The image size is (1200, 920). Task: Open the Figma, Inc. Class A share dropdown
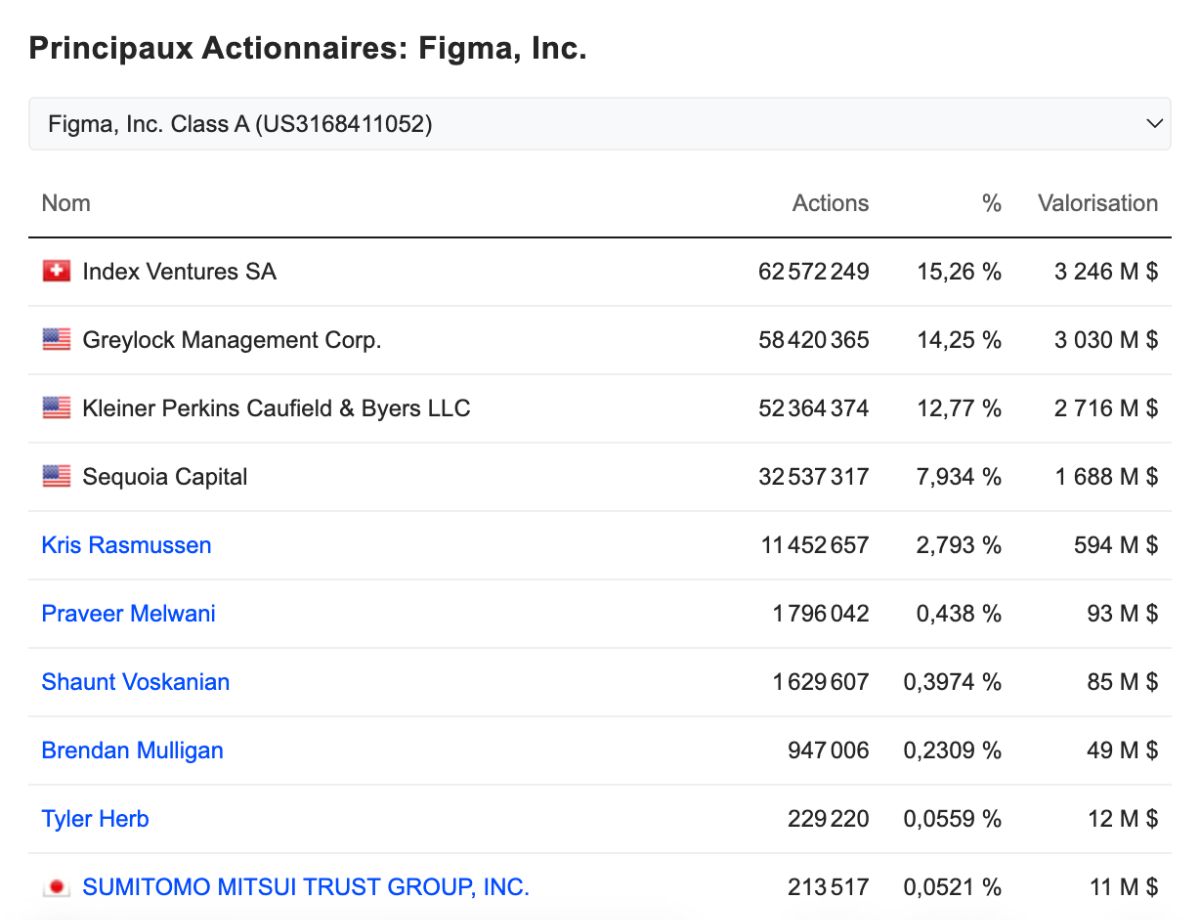(600, 124)
